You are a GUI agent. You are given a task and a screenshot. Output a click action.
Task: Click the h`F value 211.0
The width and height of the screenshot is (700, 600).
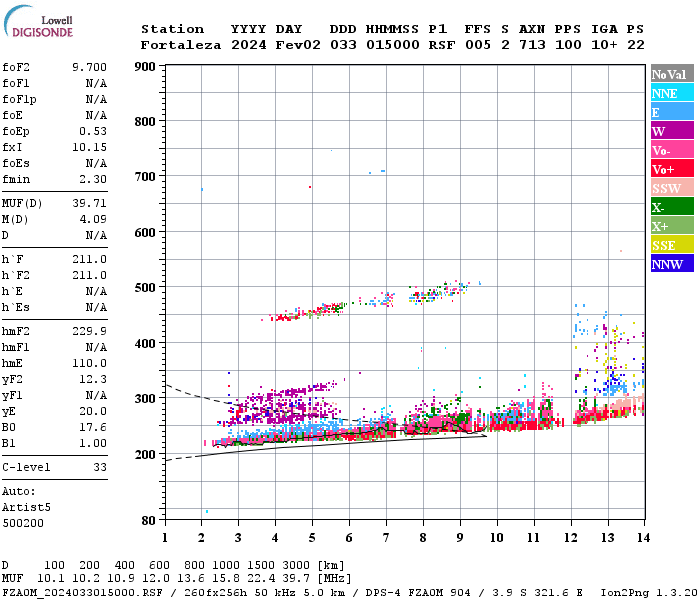[89, 259]
